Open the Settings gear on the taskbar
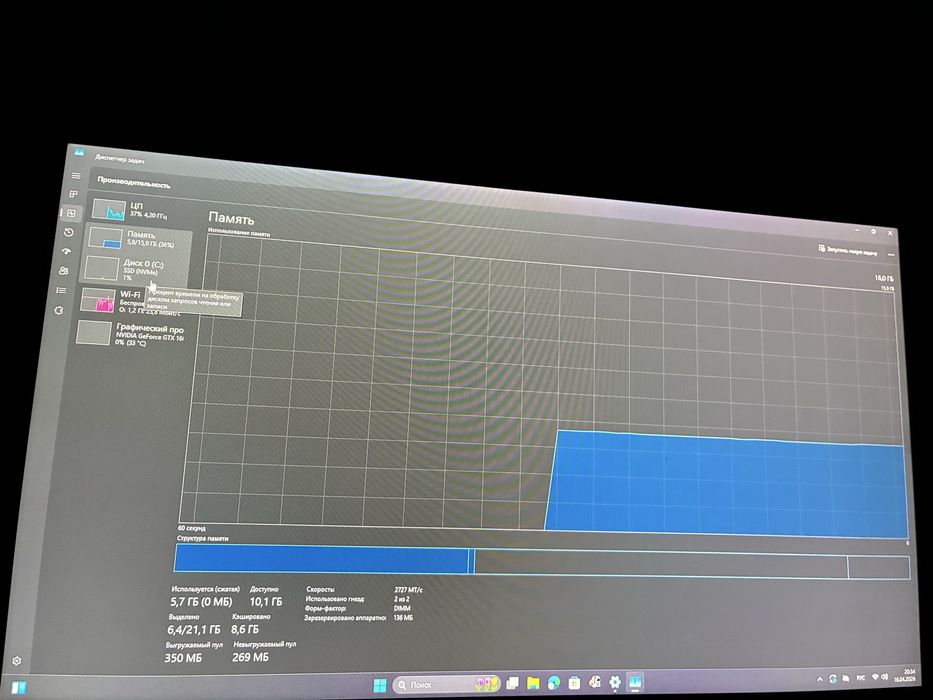This screenshot has height=700, width=933. (x=615, y=682)
